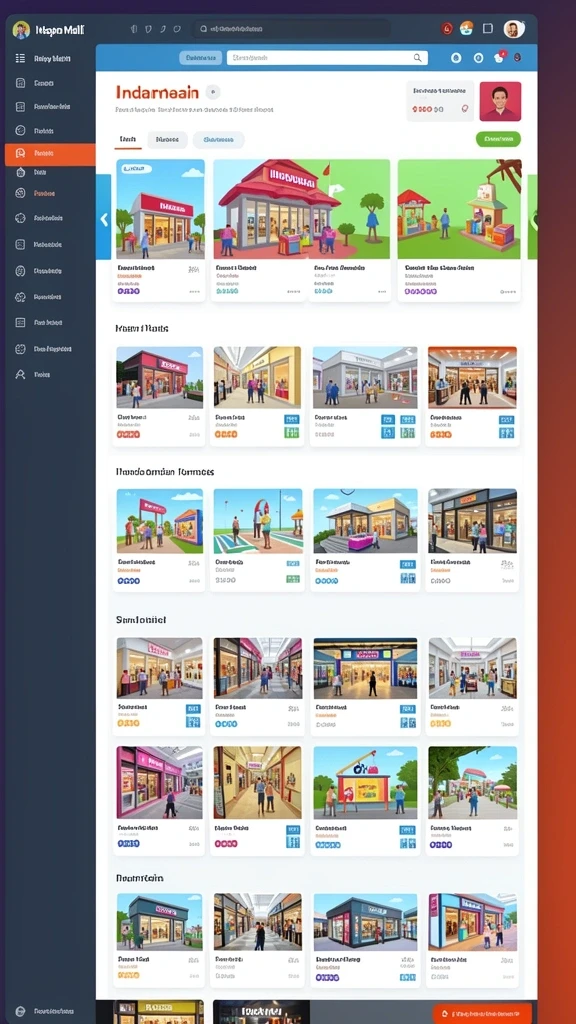Click the left carousel arrow on the featured banner
576x1024 pixels.
[x=104, y=220]
